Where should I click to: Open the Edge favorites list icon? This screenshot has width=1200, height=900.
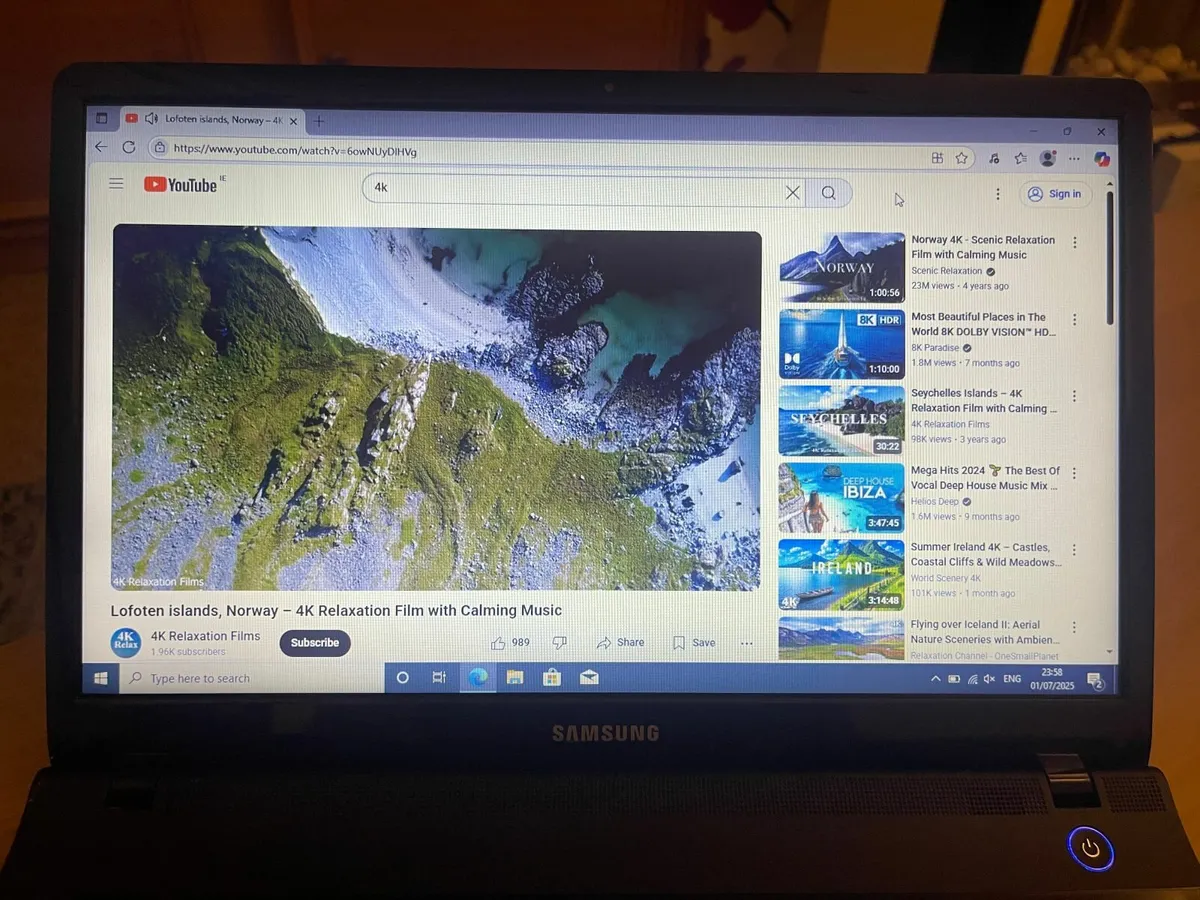click(1020, 158)
